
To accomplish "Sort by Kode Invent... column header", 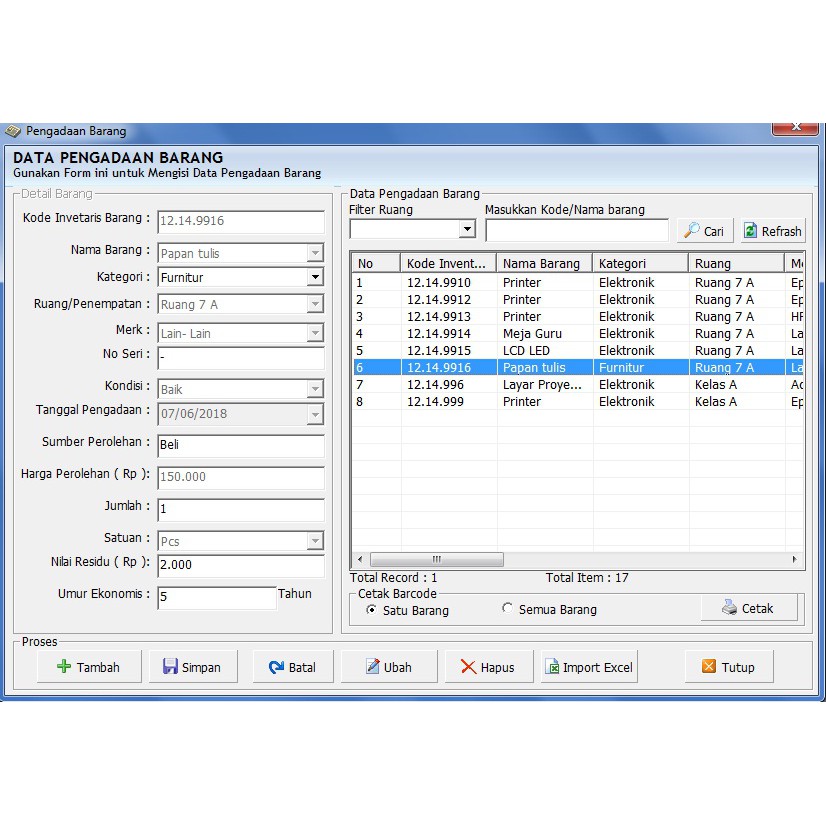I will [x=448, y=263].
